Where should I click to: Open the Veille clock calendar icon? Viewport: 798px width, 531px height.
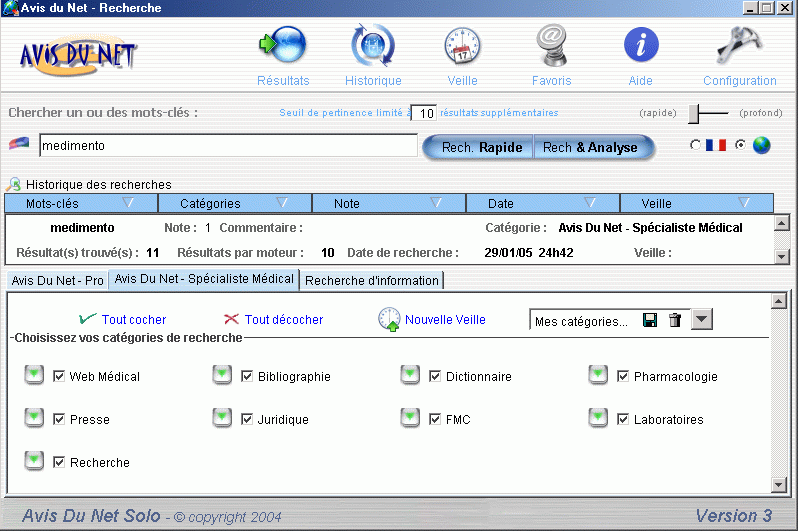462,46
